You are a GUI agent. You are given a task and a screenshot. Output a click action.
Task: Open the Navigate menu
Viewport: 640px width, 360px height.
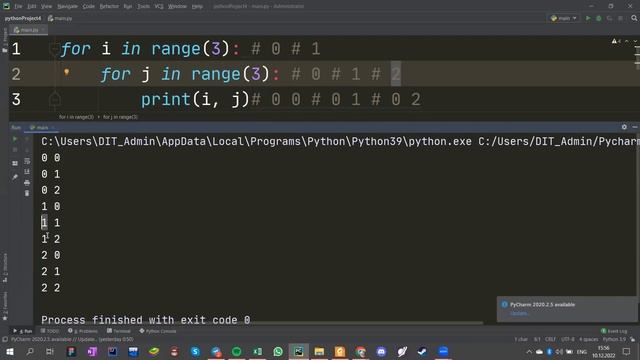point(67,6)
